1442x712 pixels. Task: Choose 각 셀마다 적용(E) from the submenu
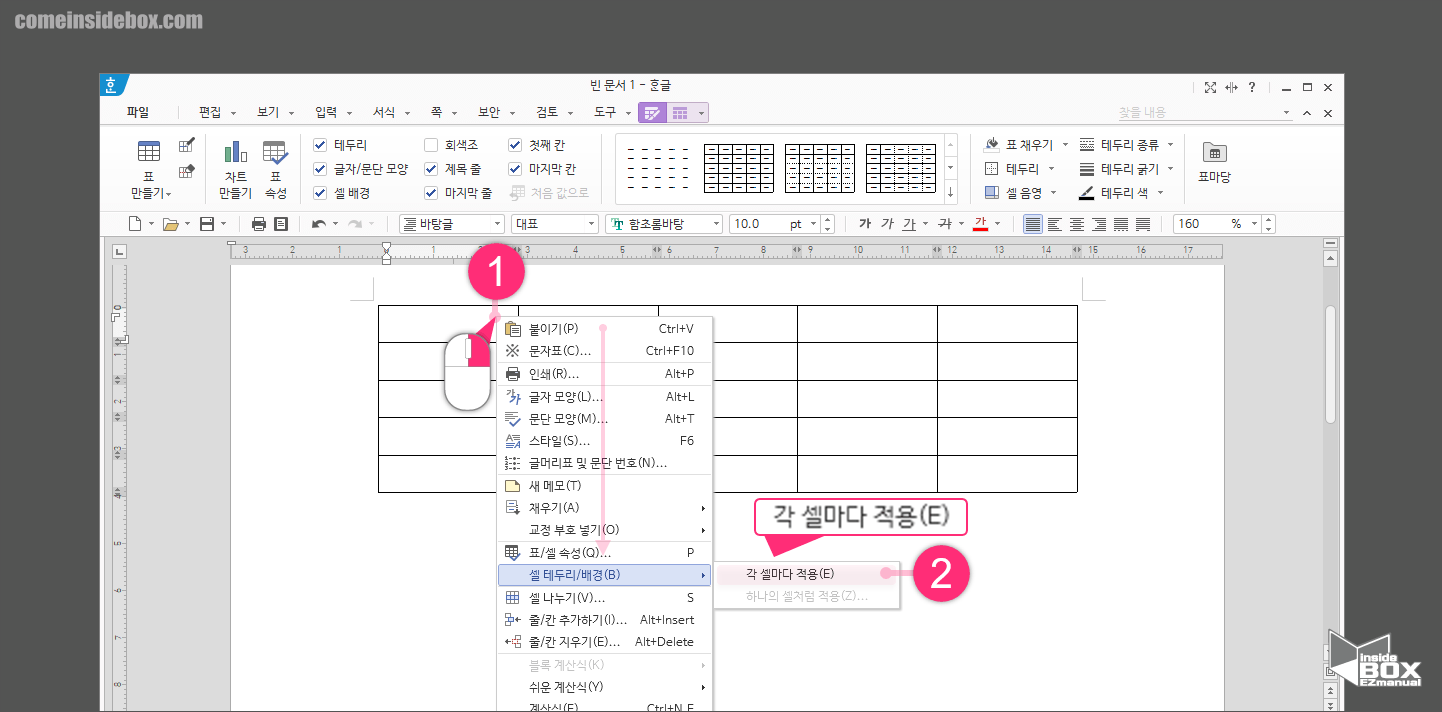coord(790,575)
